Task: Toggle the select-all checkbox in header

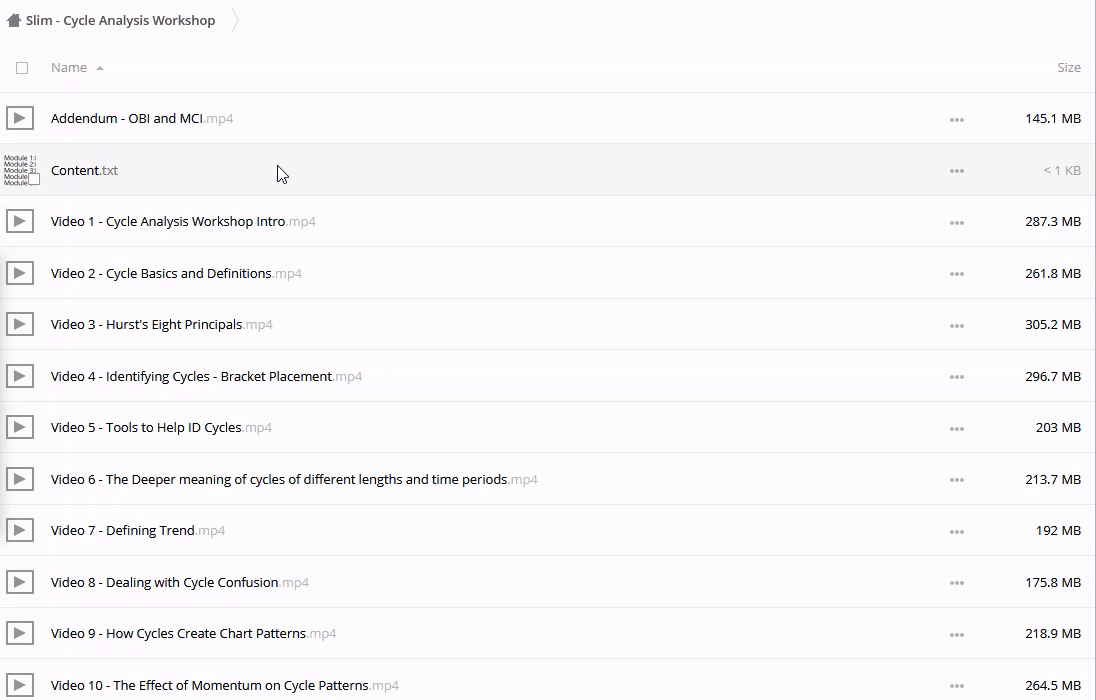Action: pyautogui.click(x=22, y=68)
